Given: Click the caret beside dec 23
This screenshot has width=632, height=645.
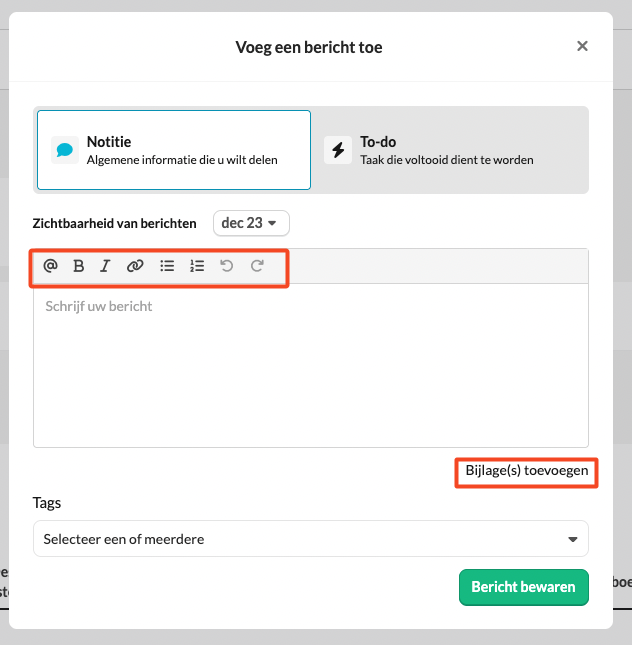Looking at the screenshot, I should coord(272,224).
